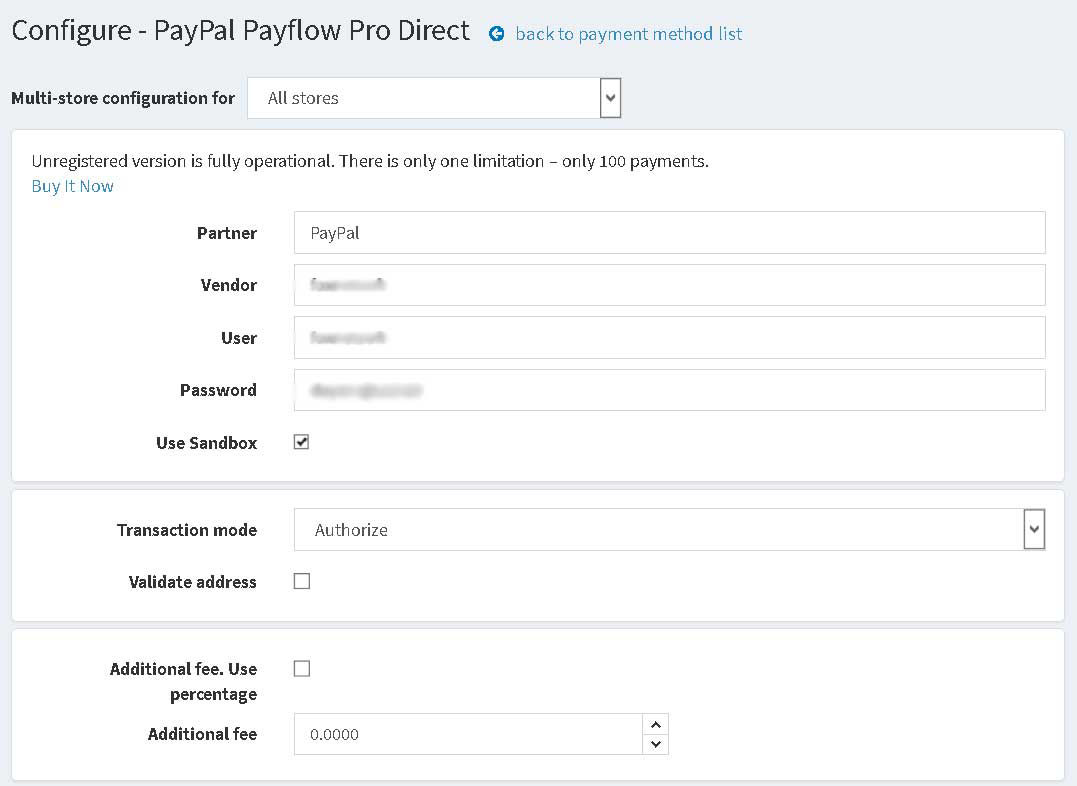Open the Transaction mode dropdown
The width and height of the screenshot is (1077, 786).
(x=670, y=530)
